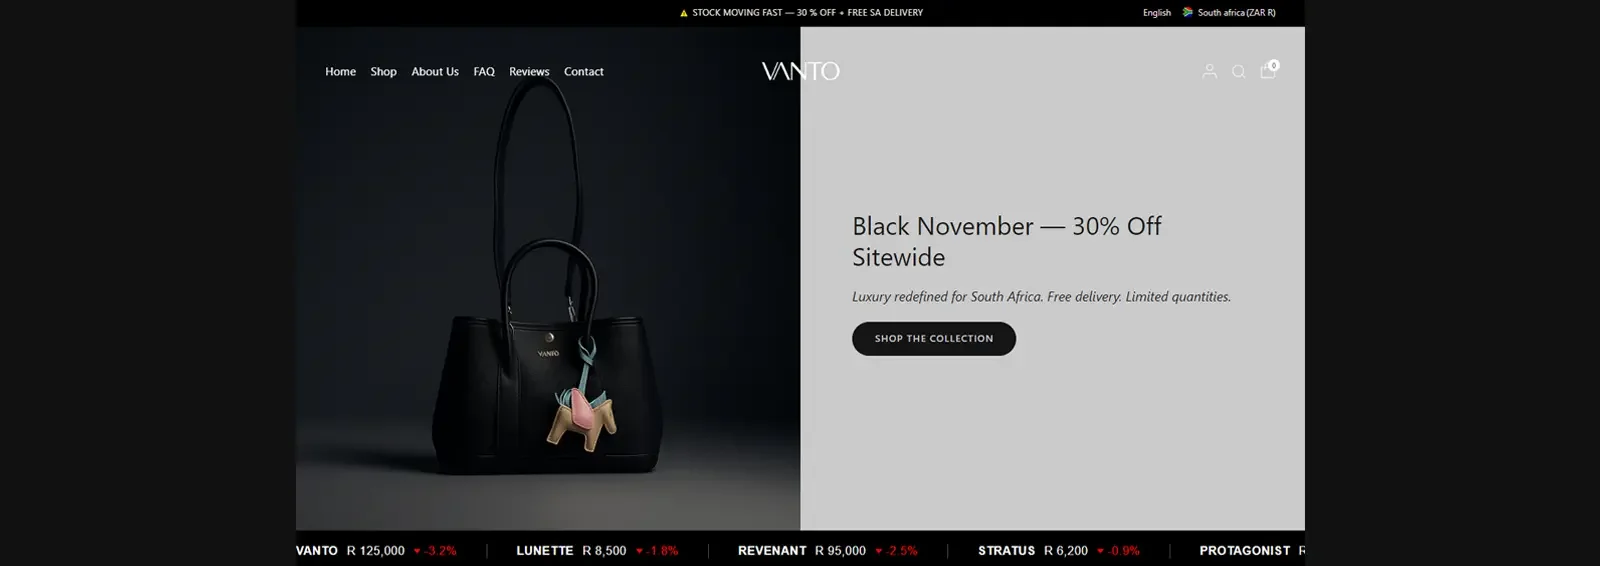Screen dimensions: 1600x566
Task: Open the English language selector
Action: (1157, 13)
